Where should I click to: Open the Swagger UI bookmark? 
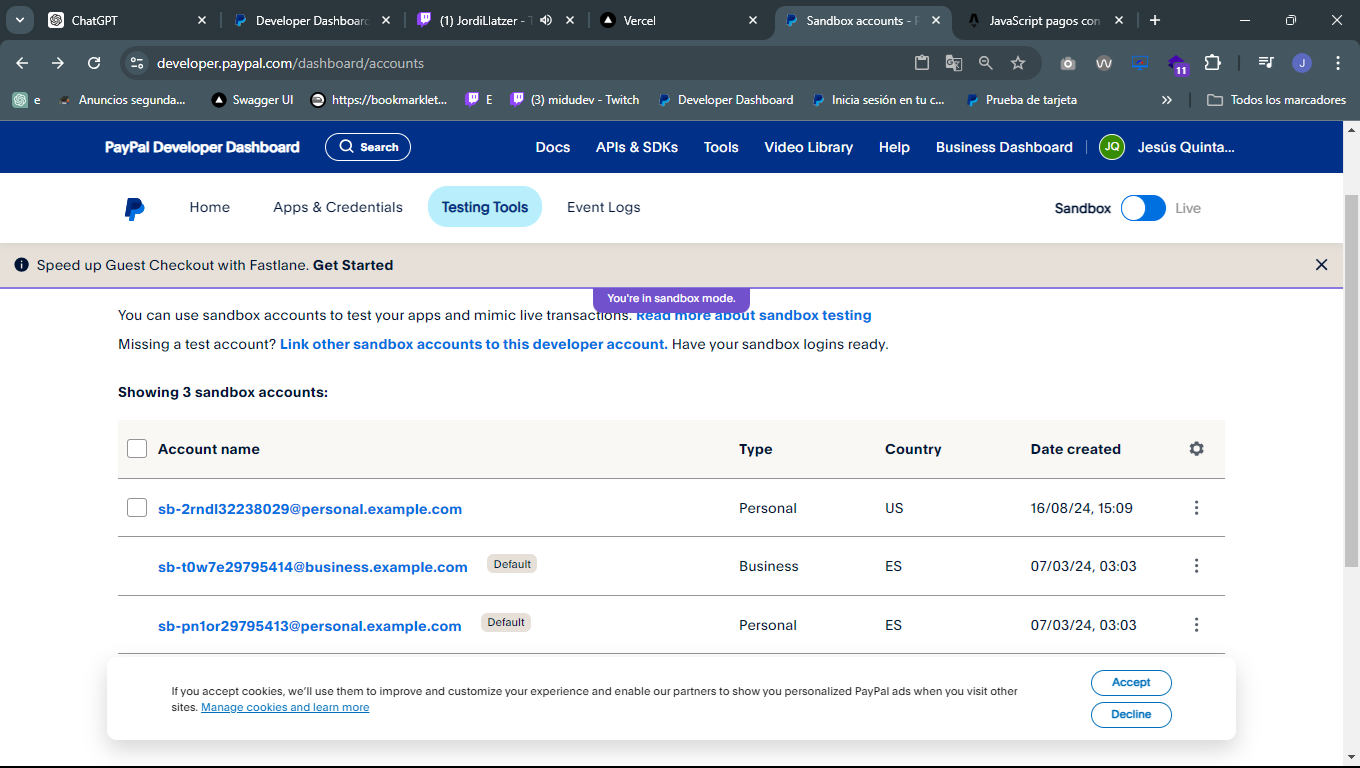click(x=253, y=100)
